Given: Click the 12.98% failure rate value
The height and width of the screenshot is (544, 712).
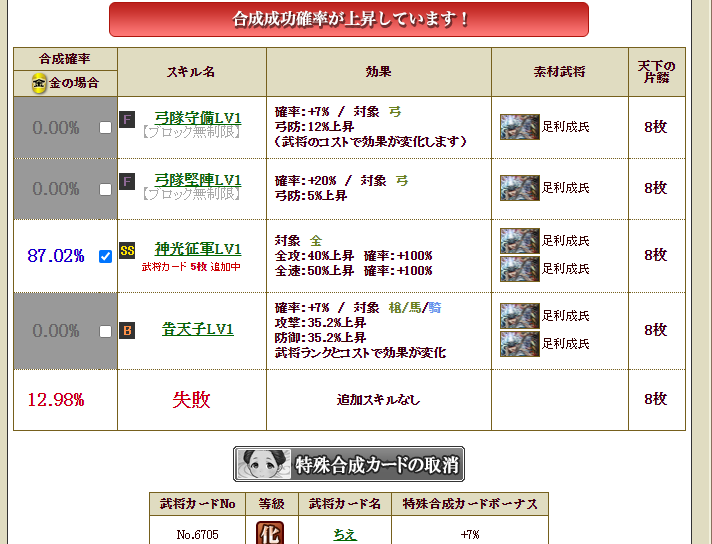Looking at the screenshot, I should point(56,400).
